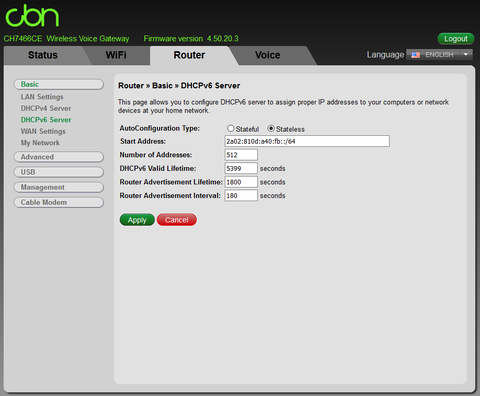
Task: Open DHCPv6 Server page
Action: [x=46, y=120]
